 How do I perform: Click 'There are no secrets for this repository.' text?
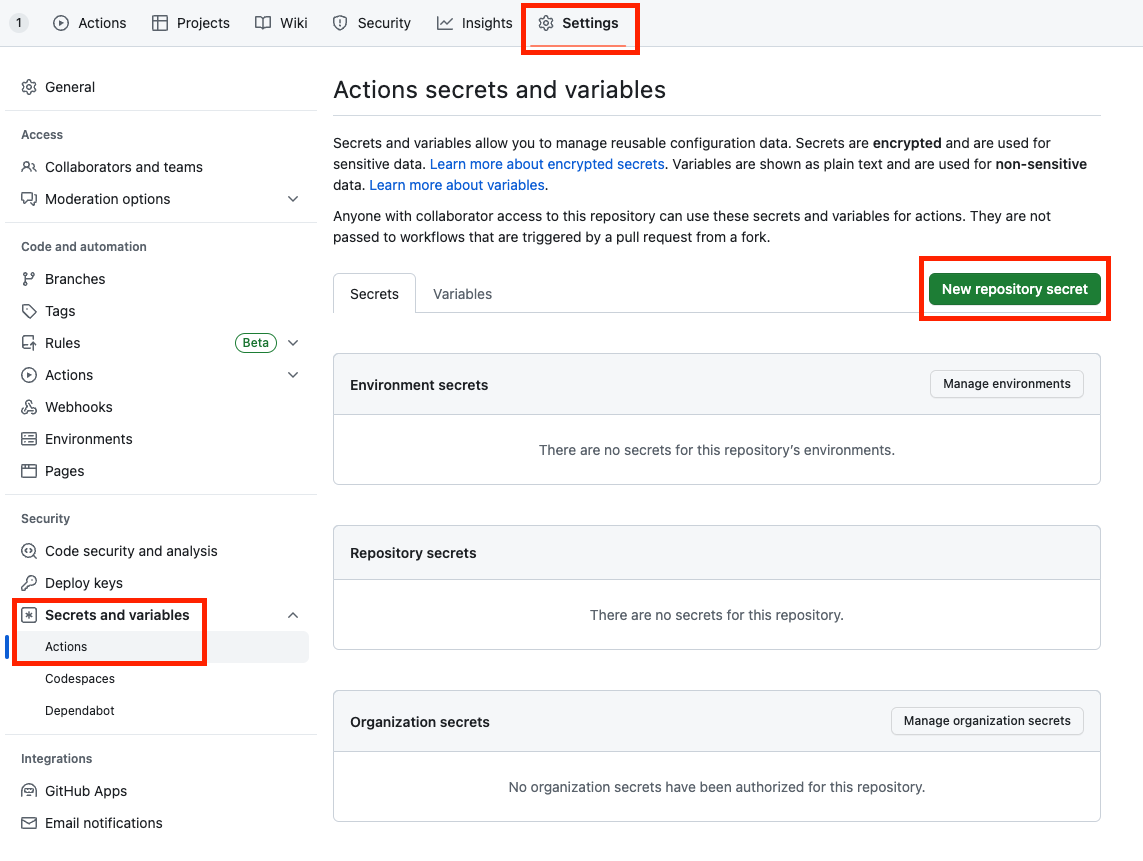click(717, 615)
